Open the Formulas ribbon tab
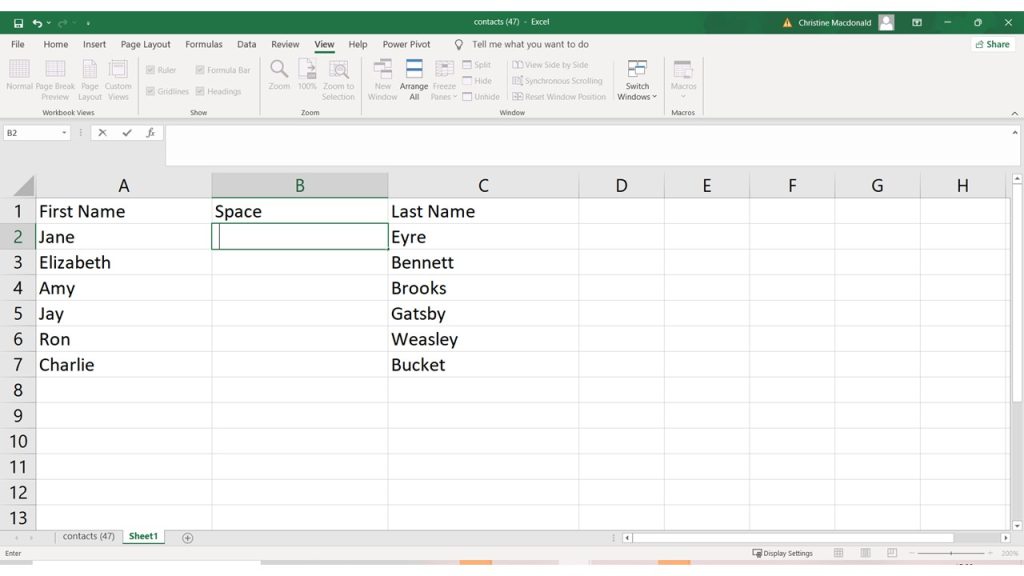1024x576 pixels. pos(204,45)
